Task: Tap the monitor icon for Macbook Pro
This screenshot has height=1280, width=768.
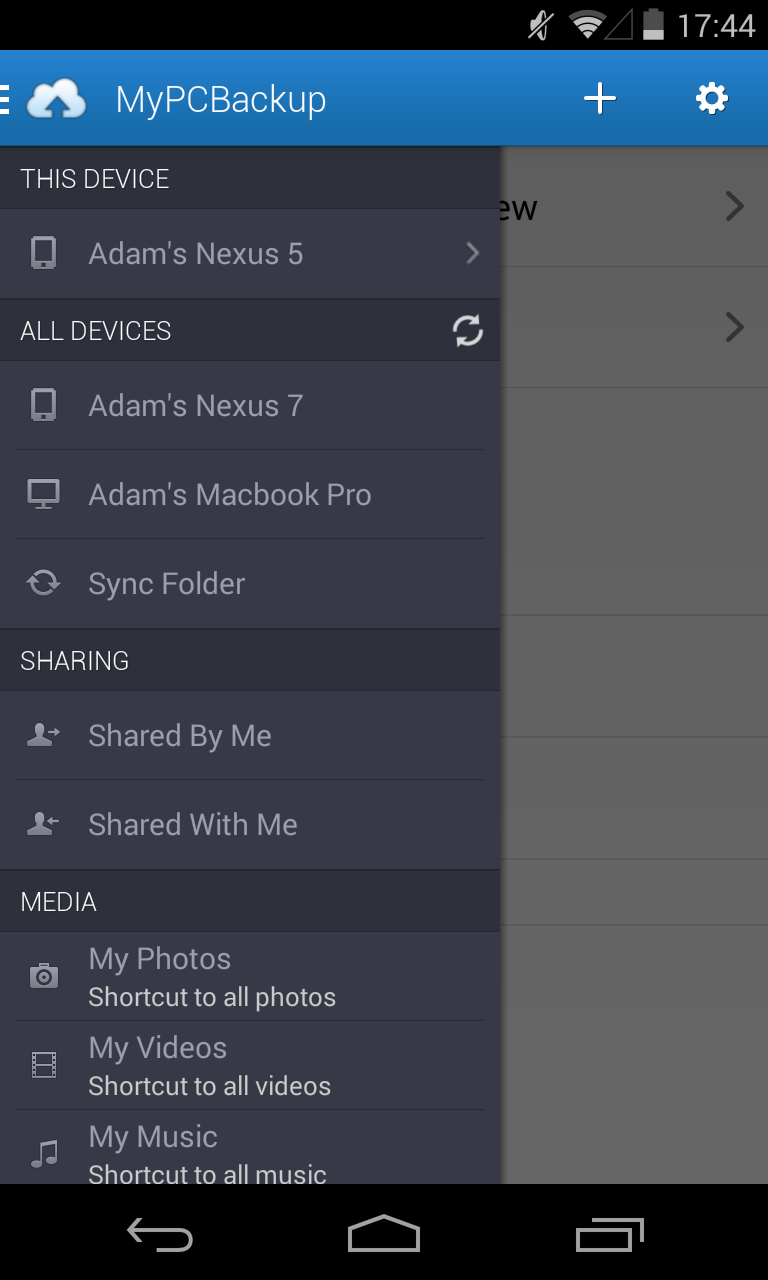Action: (x=44, y=494)
